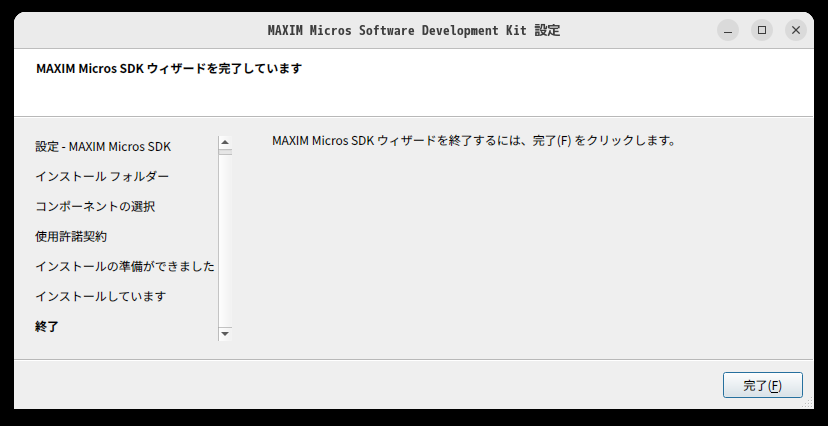Select the コンポーネントの選択 step
The width and height of the screenshot is (828, 426).
pos(95,206)
